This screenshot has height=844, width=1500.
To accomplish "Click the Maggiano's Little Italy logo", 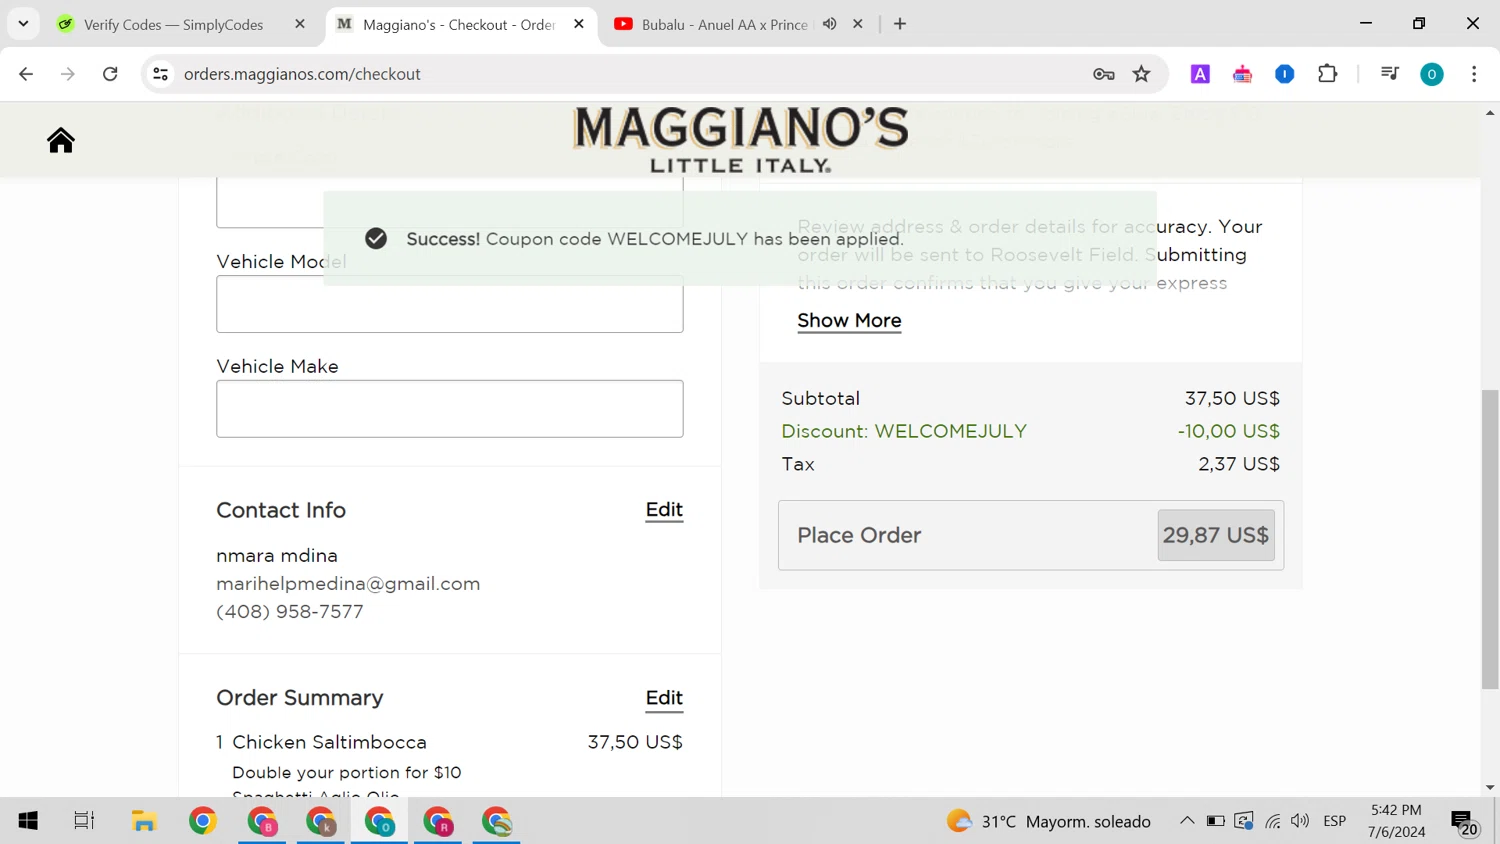I will [x=740, y=140].
